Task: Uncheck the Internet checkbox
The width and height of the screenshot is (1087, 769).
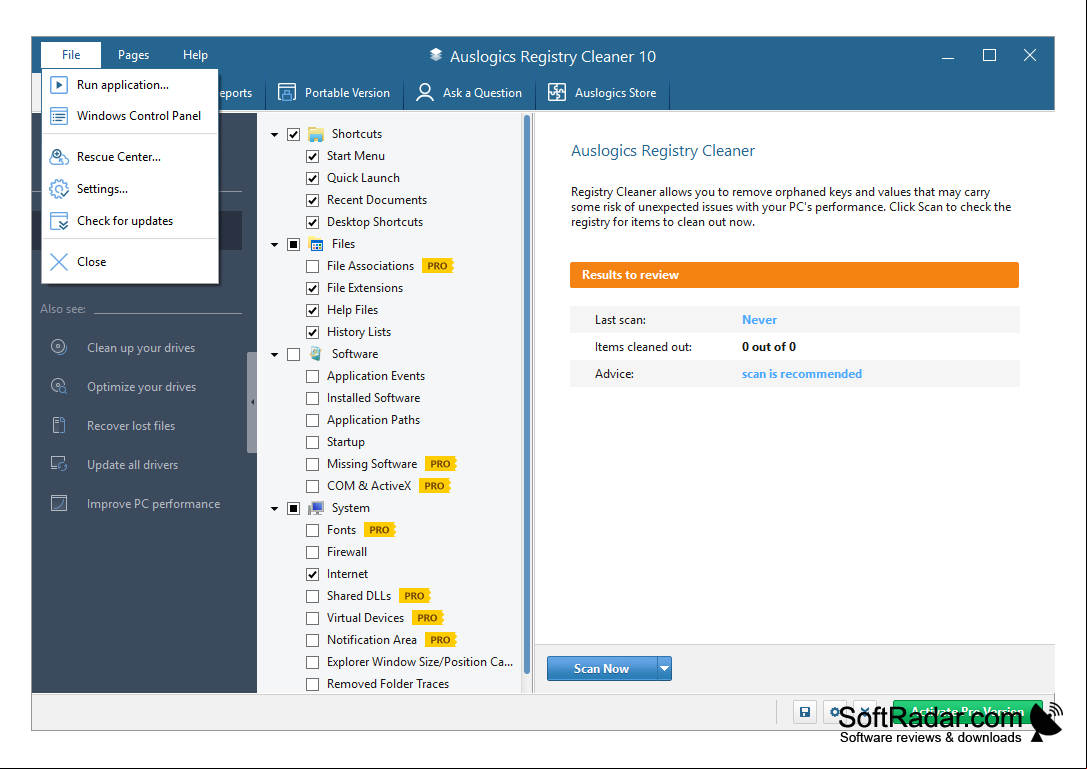Action: pyautogui.click(x=313, y=574)
